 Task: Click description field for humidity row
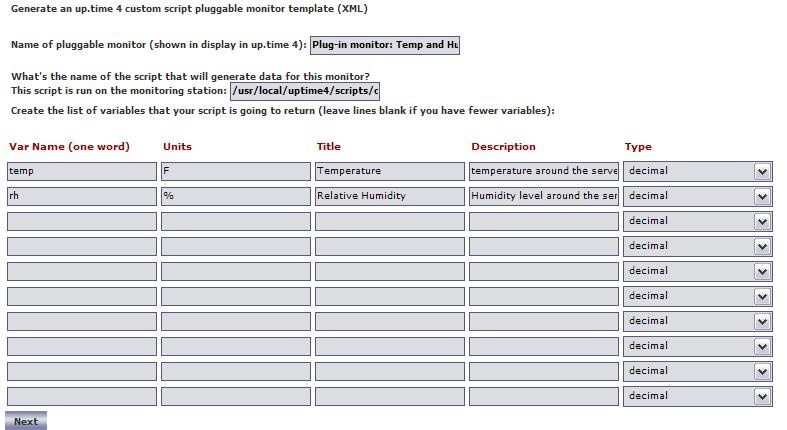click(543, 196)
